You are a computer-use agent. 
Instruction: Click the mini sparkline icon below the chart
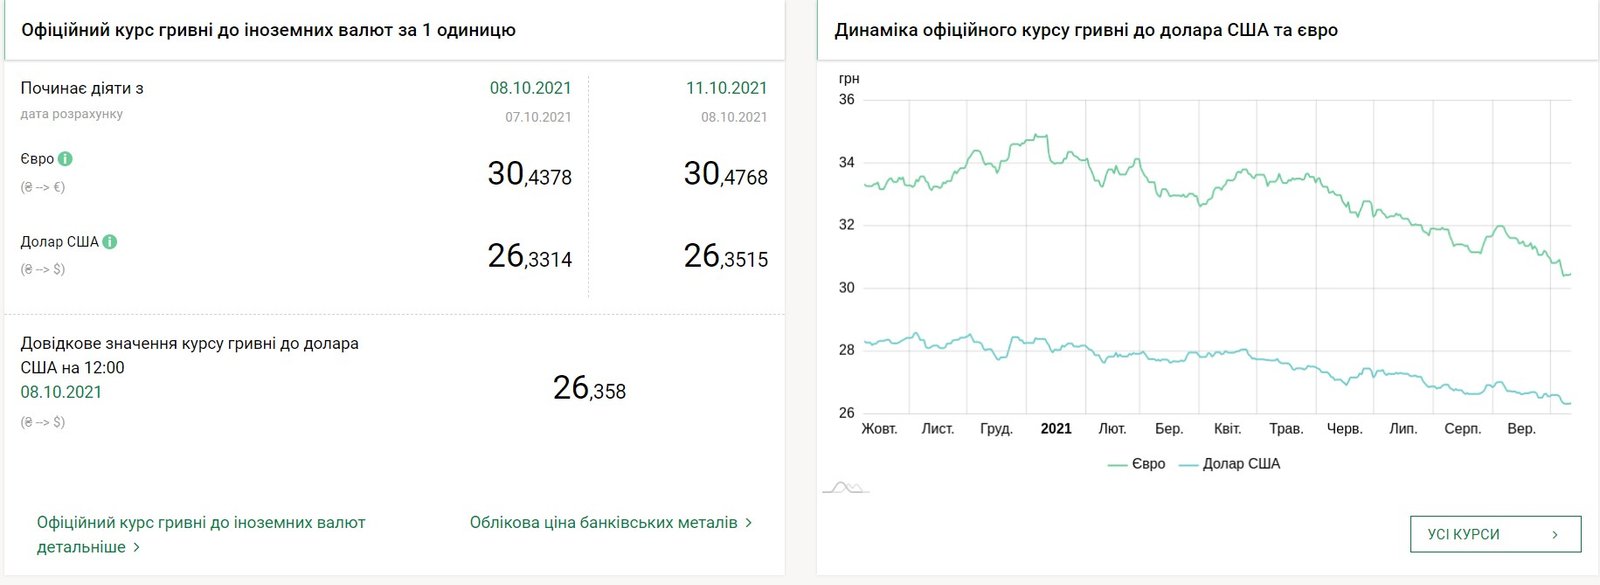click(x=846, y=487)
